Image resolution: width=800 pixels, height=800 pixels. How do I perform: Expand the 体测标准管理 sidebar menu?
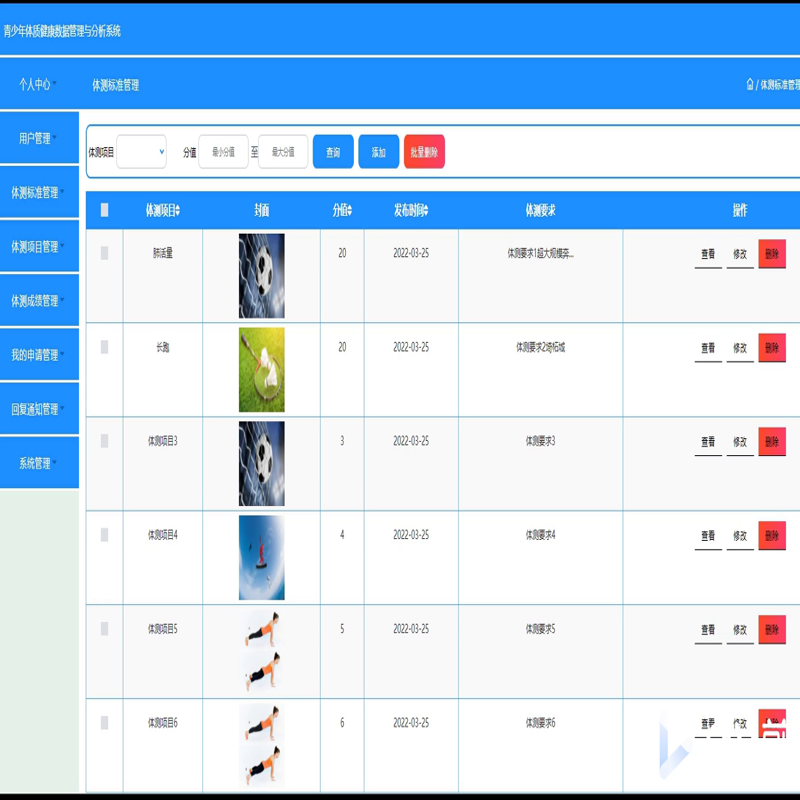click(x=39, y=192)
